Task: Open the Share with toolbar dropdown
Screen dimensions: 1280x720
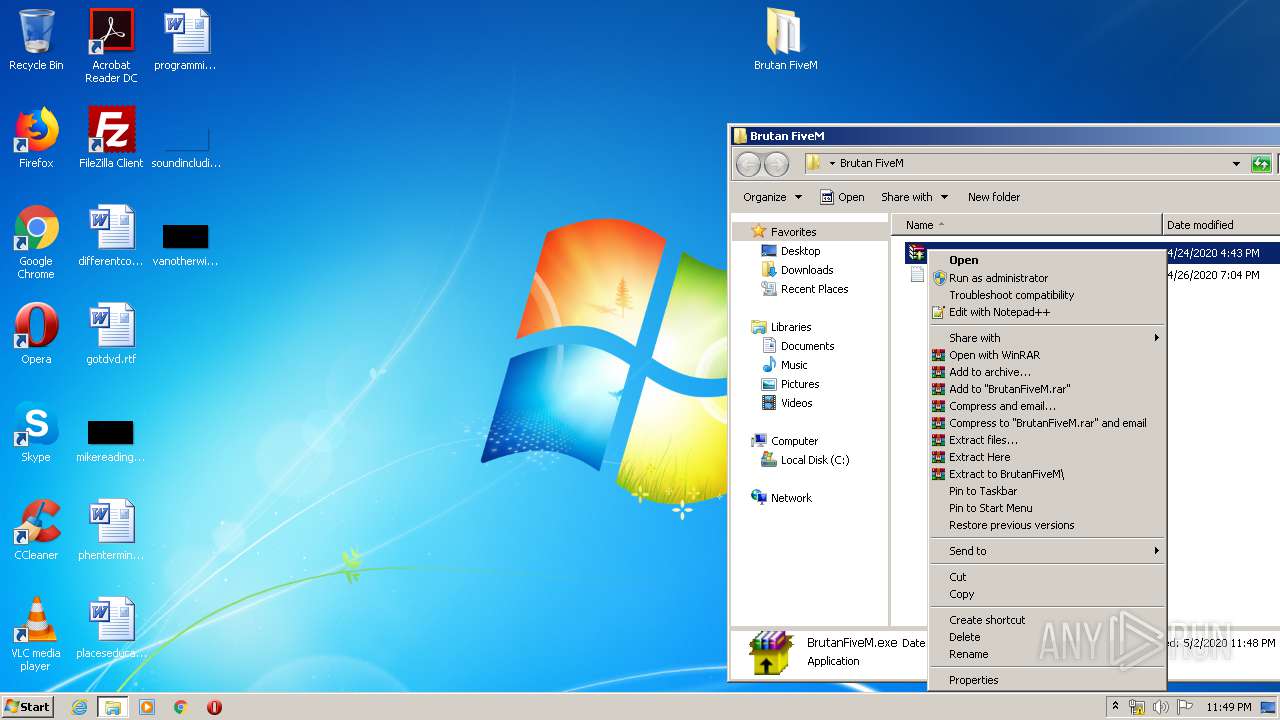Action: pos(914,197)
